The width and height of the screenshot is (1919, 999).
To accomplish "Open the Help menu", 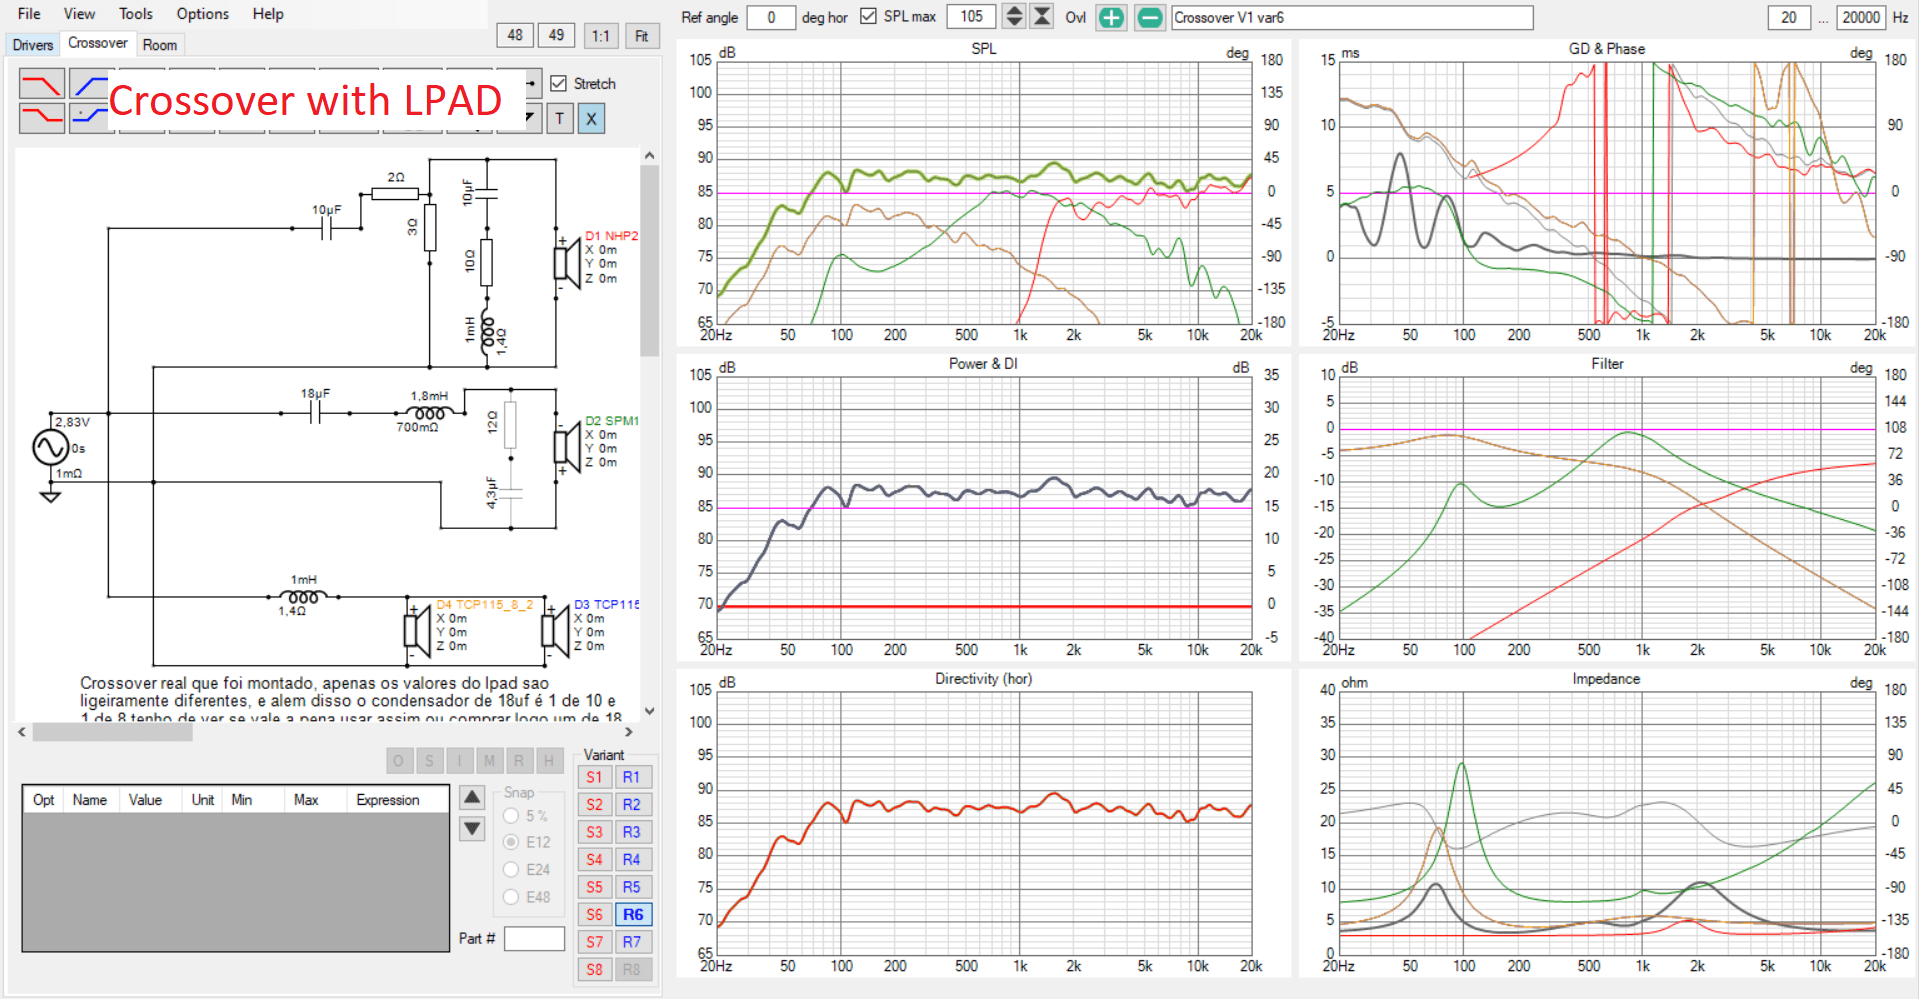I will coord(267,14).
